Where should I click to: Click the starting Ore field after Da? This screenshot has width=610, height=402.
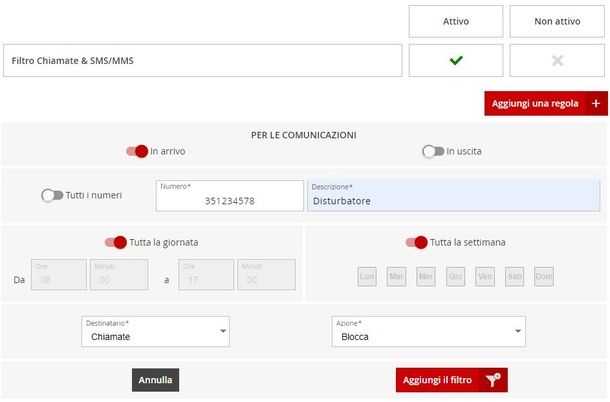click(x=59, y=275)
